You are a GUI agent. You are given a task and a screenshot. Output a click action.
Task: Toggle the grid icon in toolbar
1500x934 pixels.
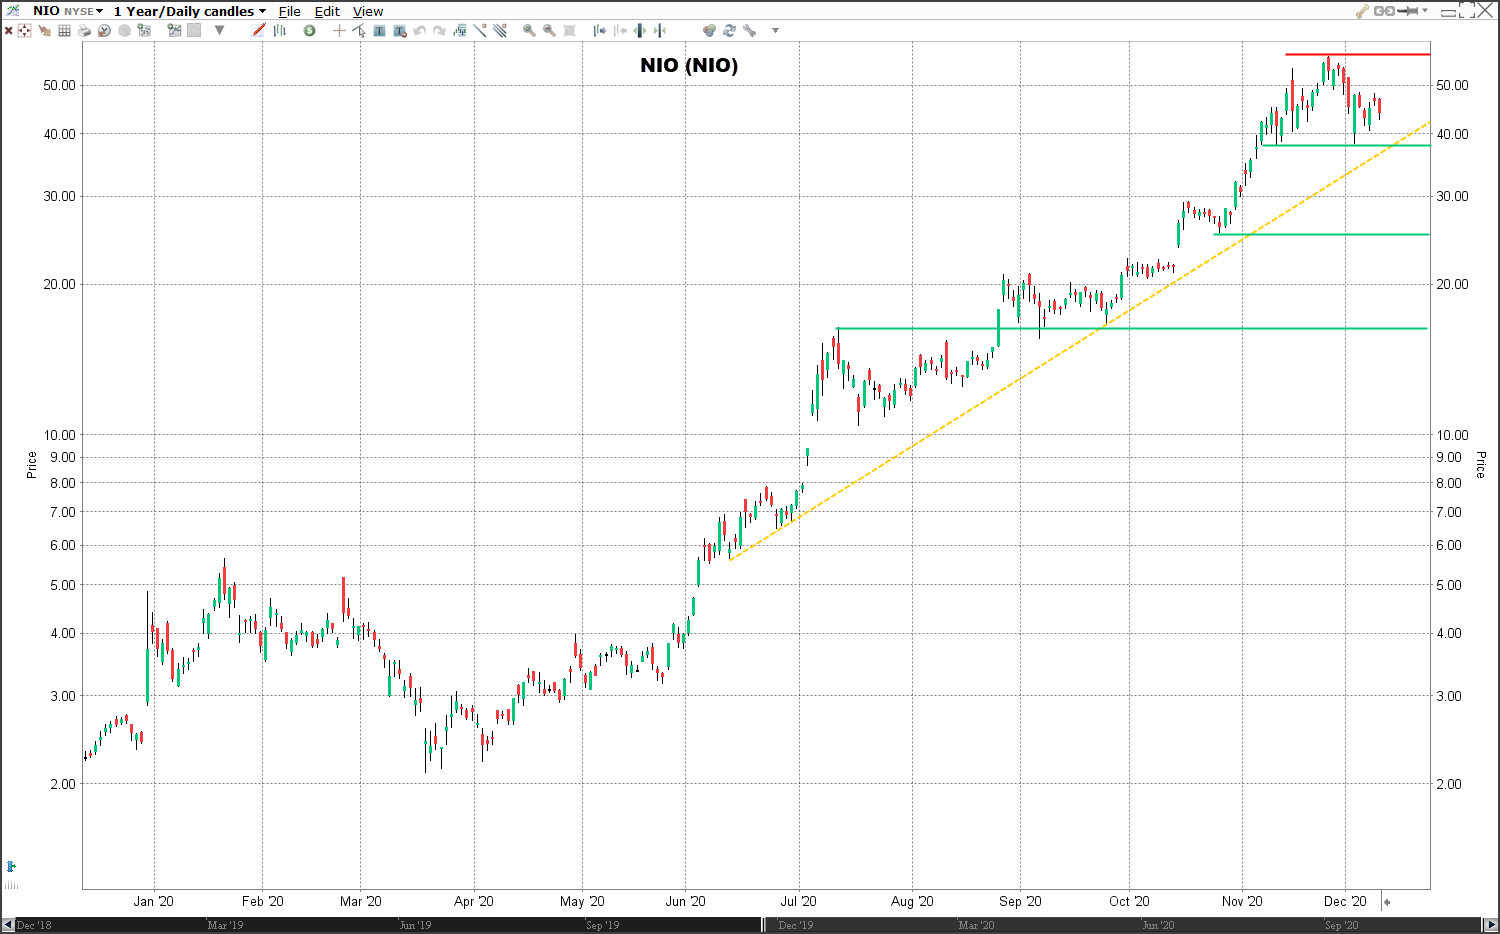(x=65, y=31)
